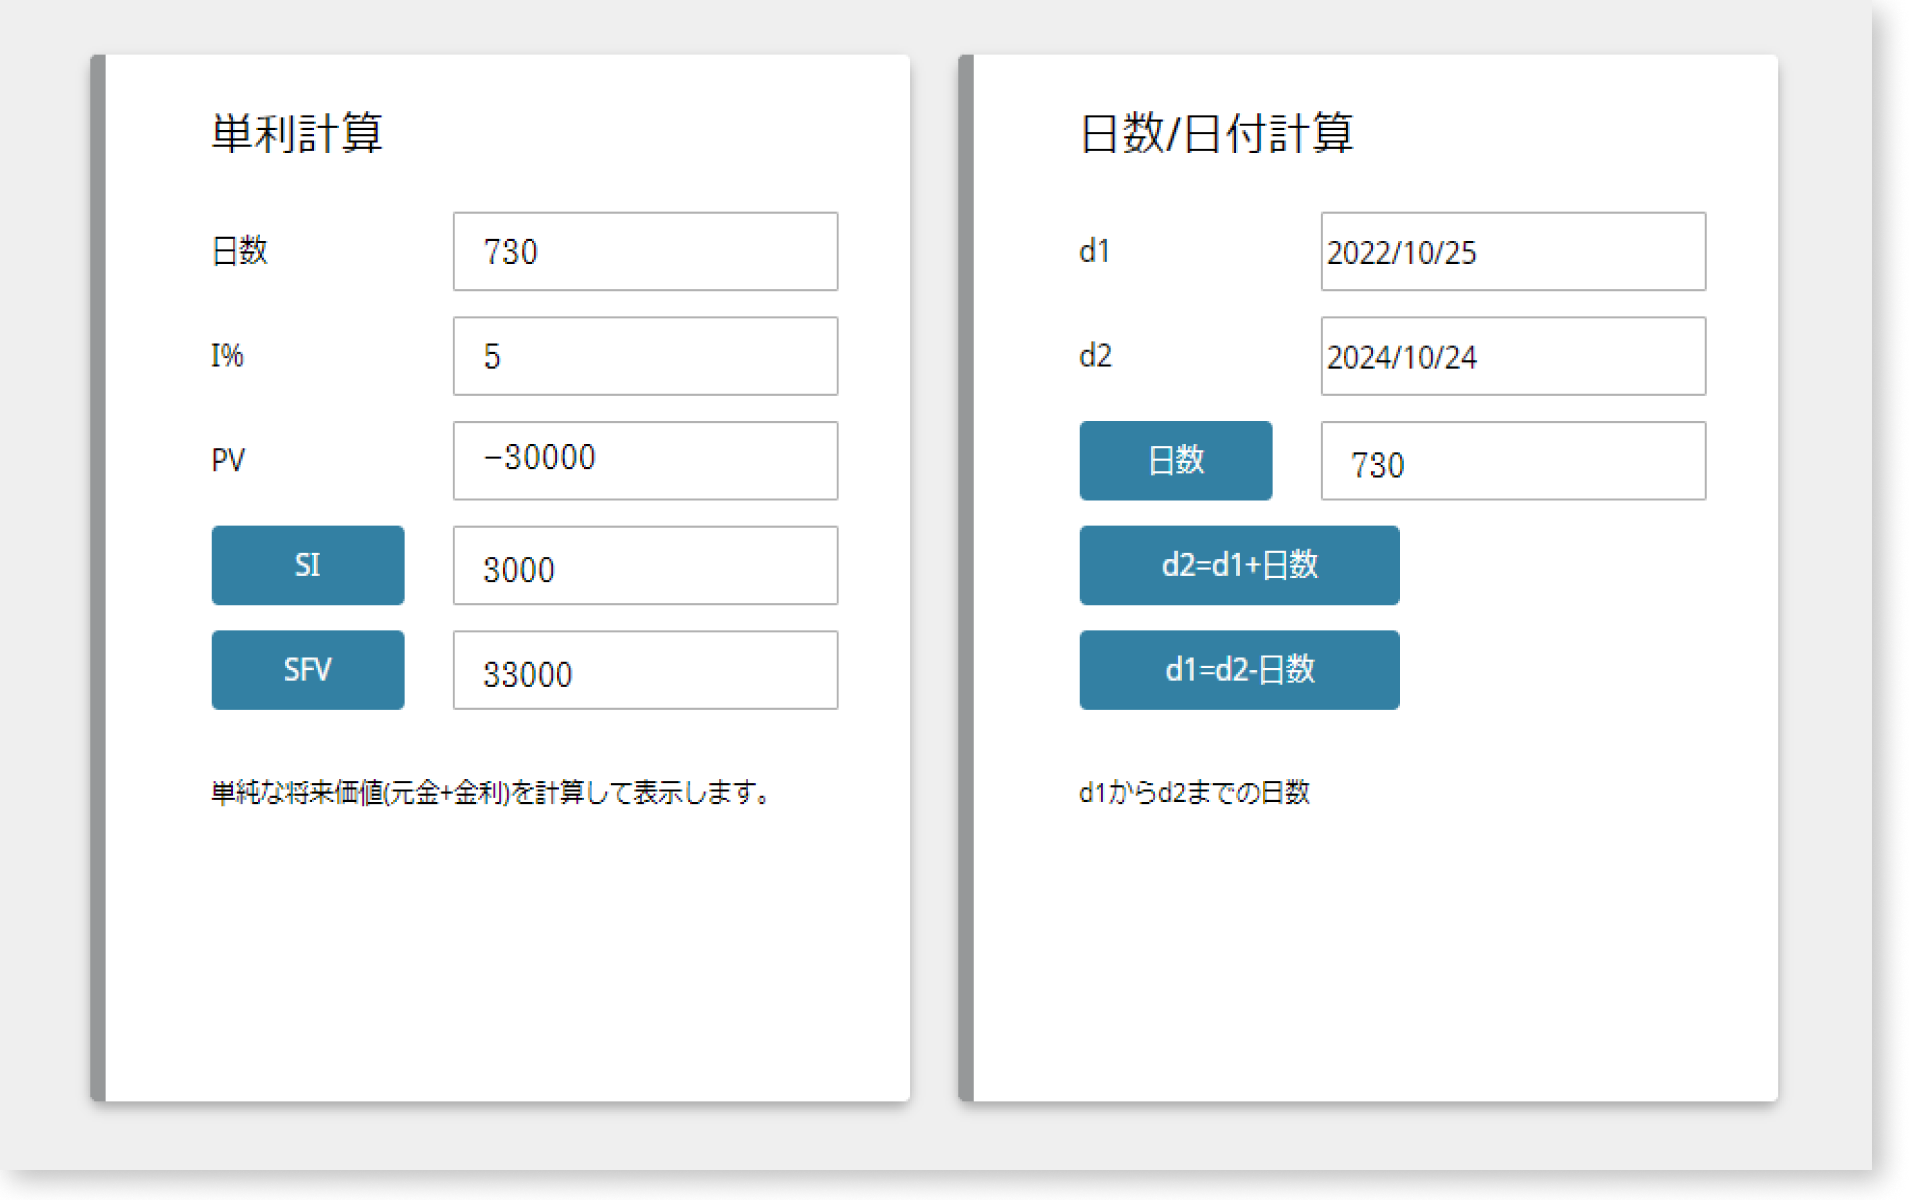Viewport: 1920px width, 1200px height.
Task: Click the SI result field showing 3000
Action: (x=645, y=565)
